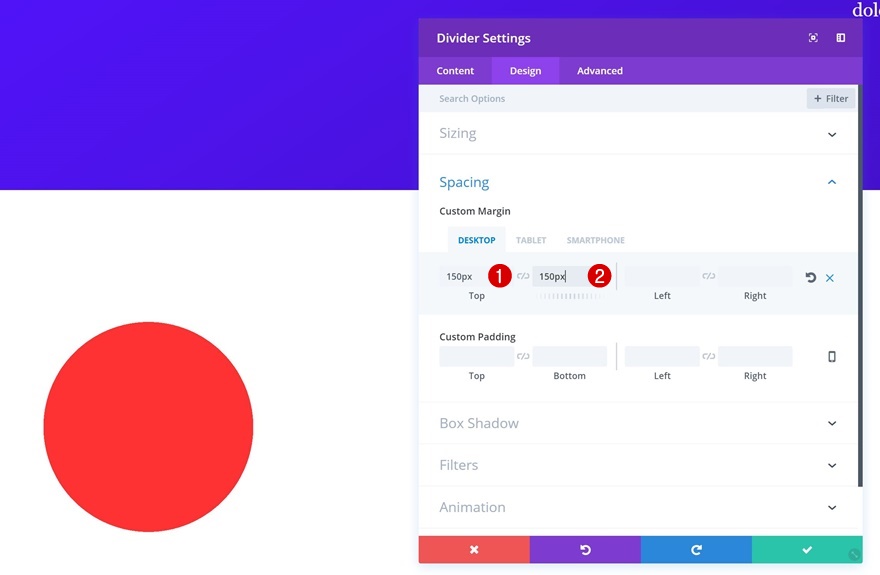Toggle margin left-right link icon
Screen dimensions: 880x575
(x=709, y=276)
